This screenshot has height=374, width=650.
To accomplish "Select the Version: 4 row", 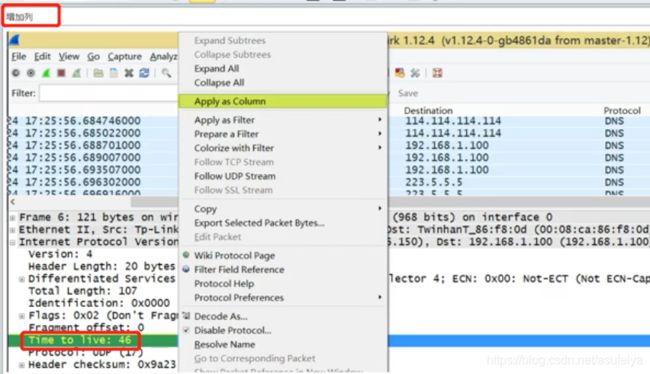I will point(60,254).
